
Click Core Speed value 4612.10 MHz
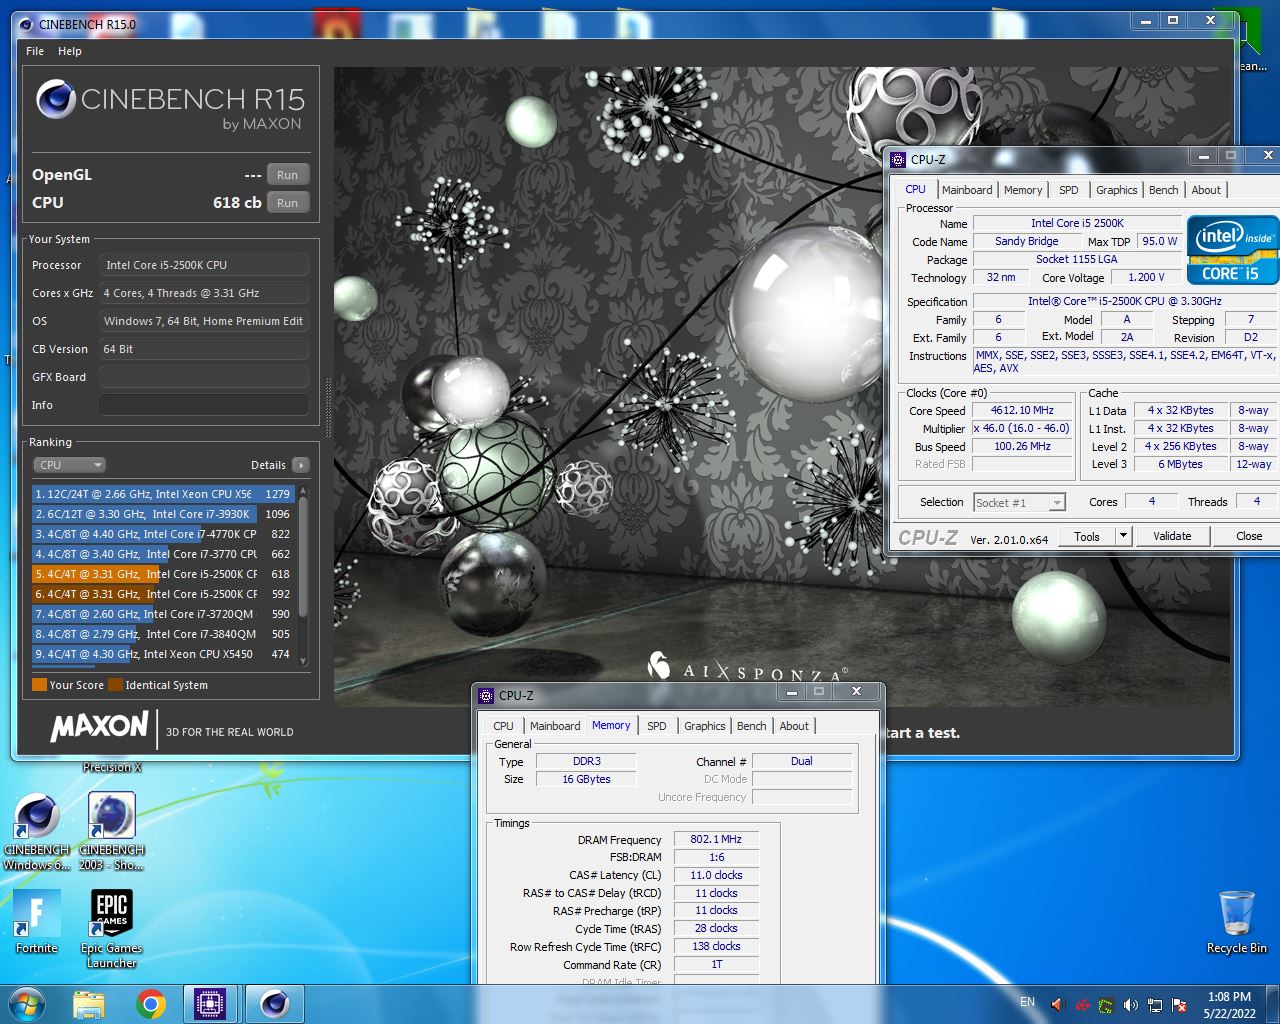click(1022, 411)
